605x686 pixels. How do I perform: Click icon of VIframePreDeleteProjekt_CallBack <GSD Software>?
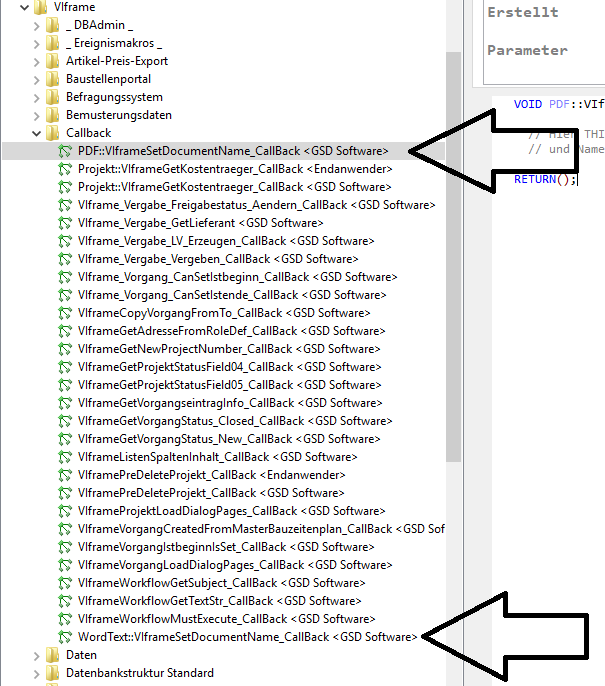[x=65, y=493]
